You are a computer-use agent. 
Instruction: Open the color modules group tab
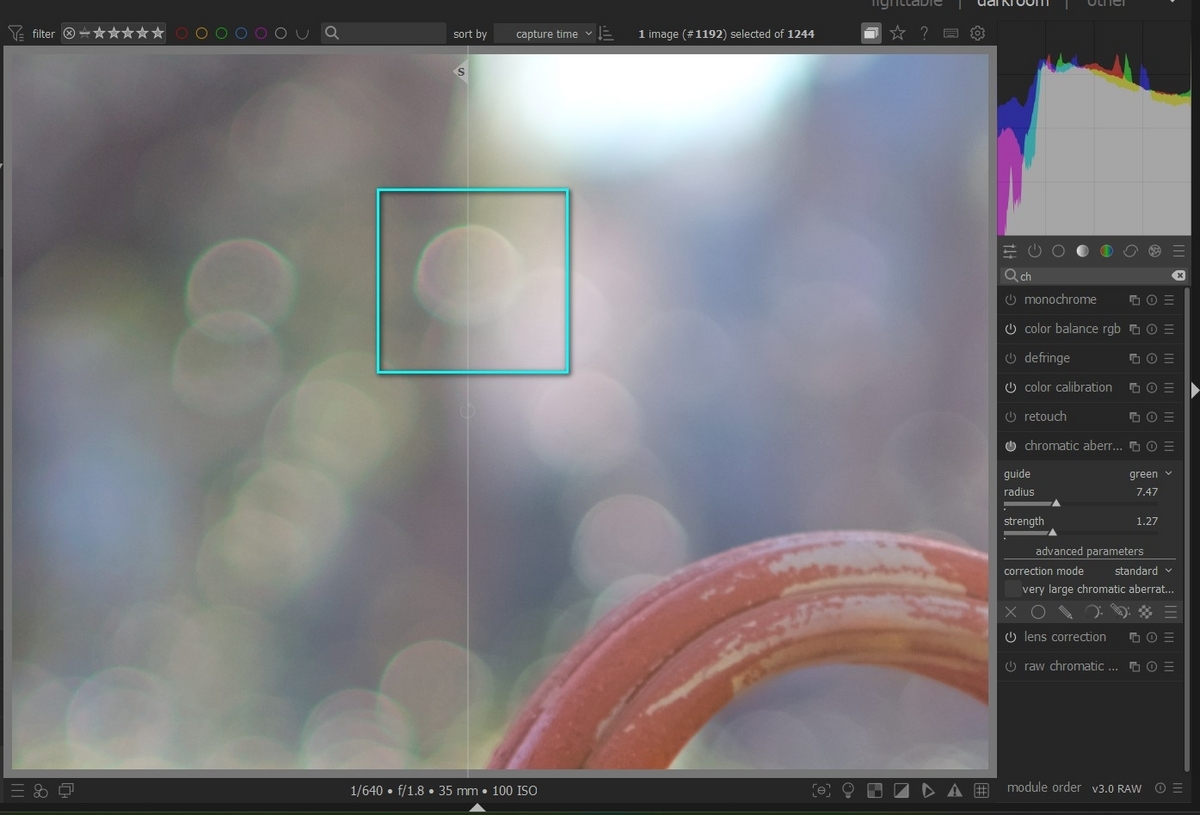pos(1106,251)
